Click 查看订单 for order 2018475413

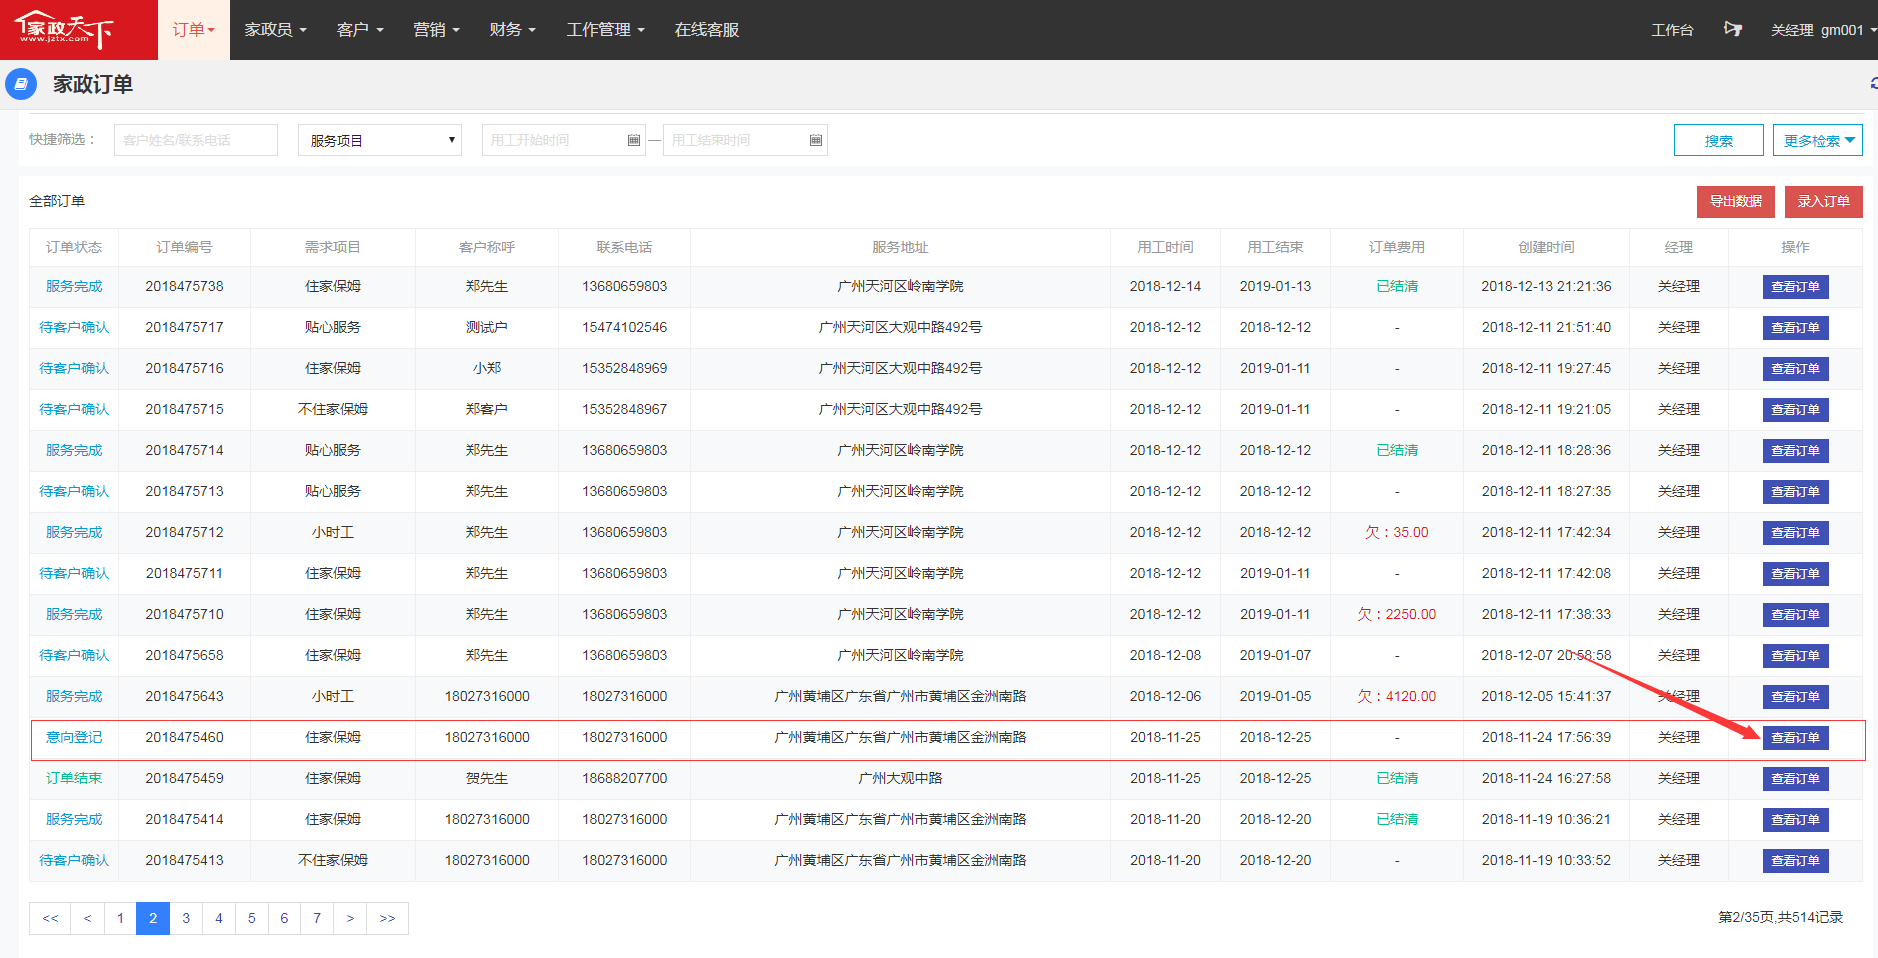tap(1796, 861)
